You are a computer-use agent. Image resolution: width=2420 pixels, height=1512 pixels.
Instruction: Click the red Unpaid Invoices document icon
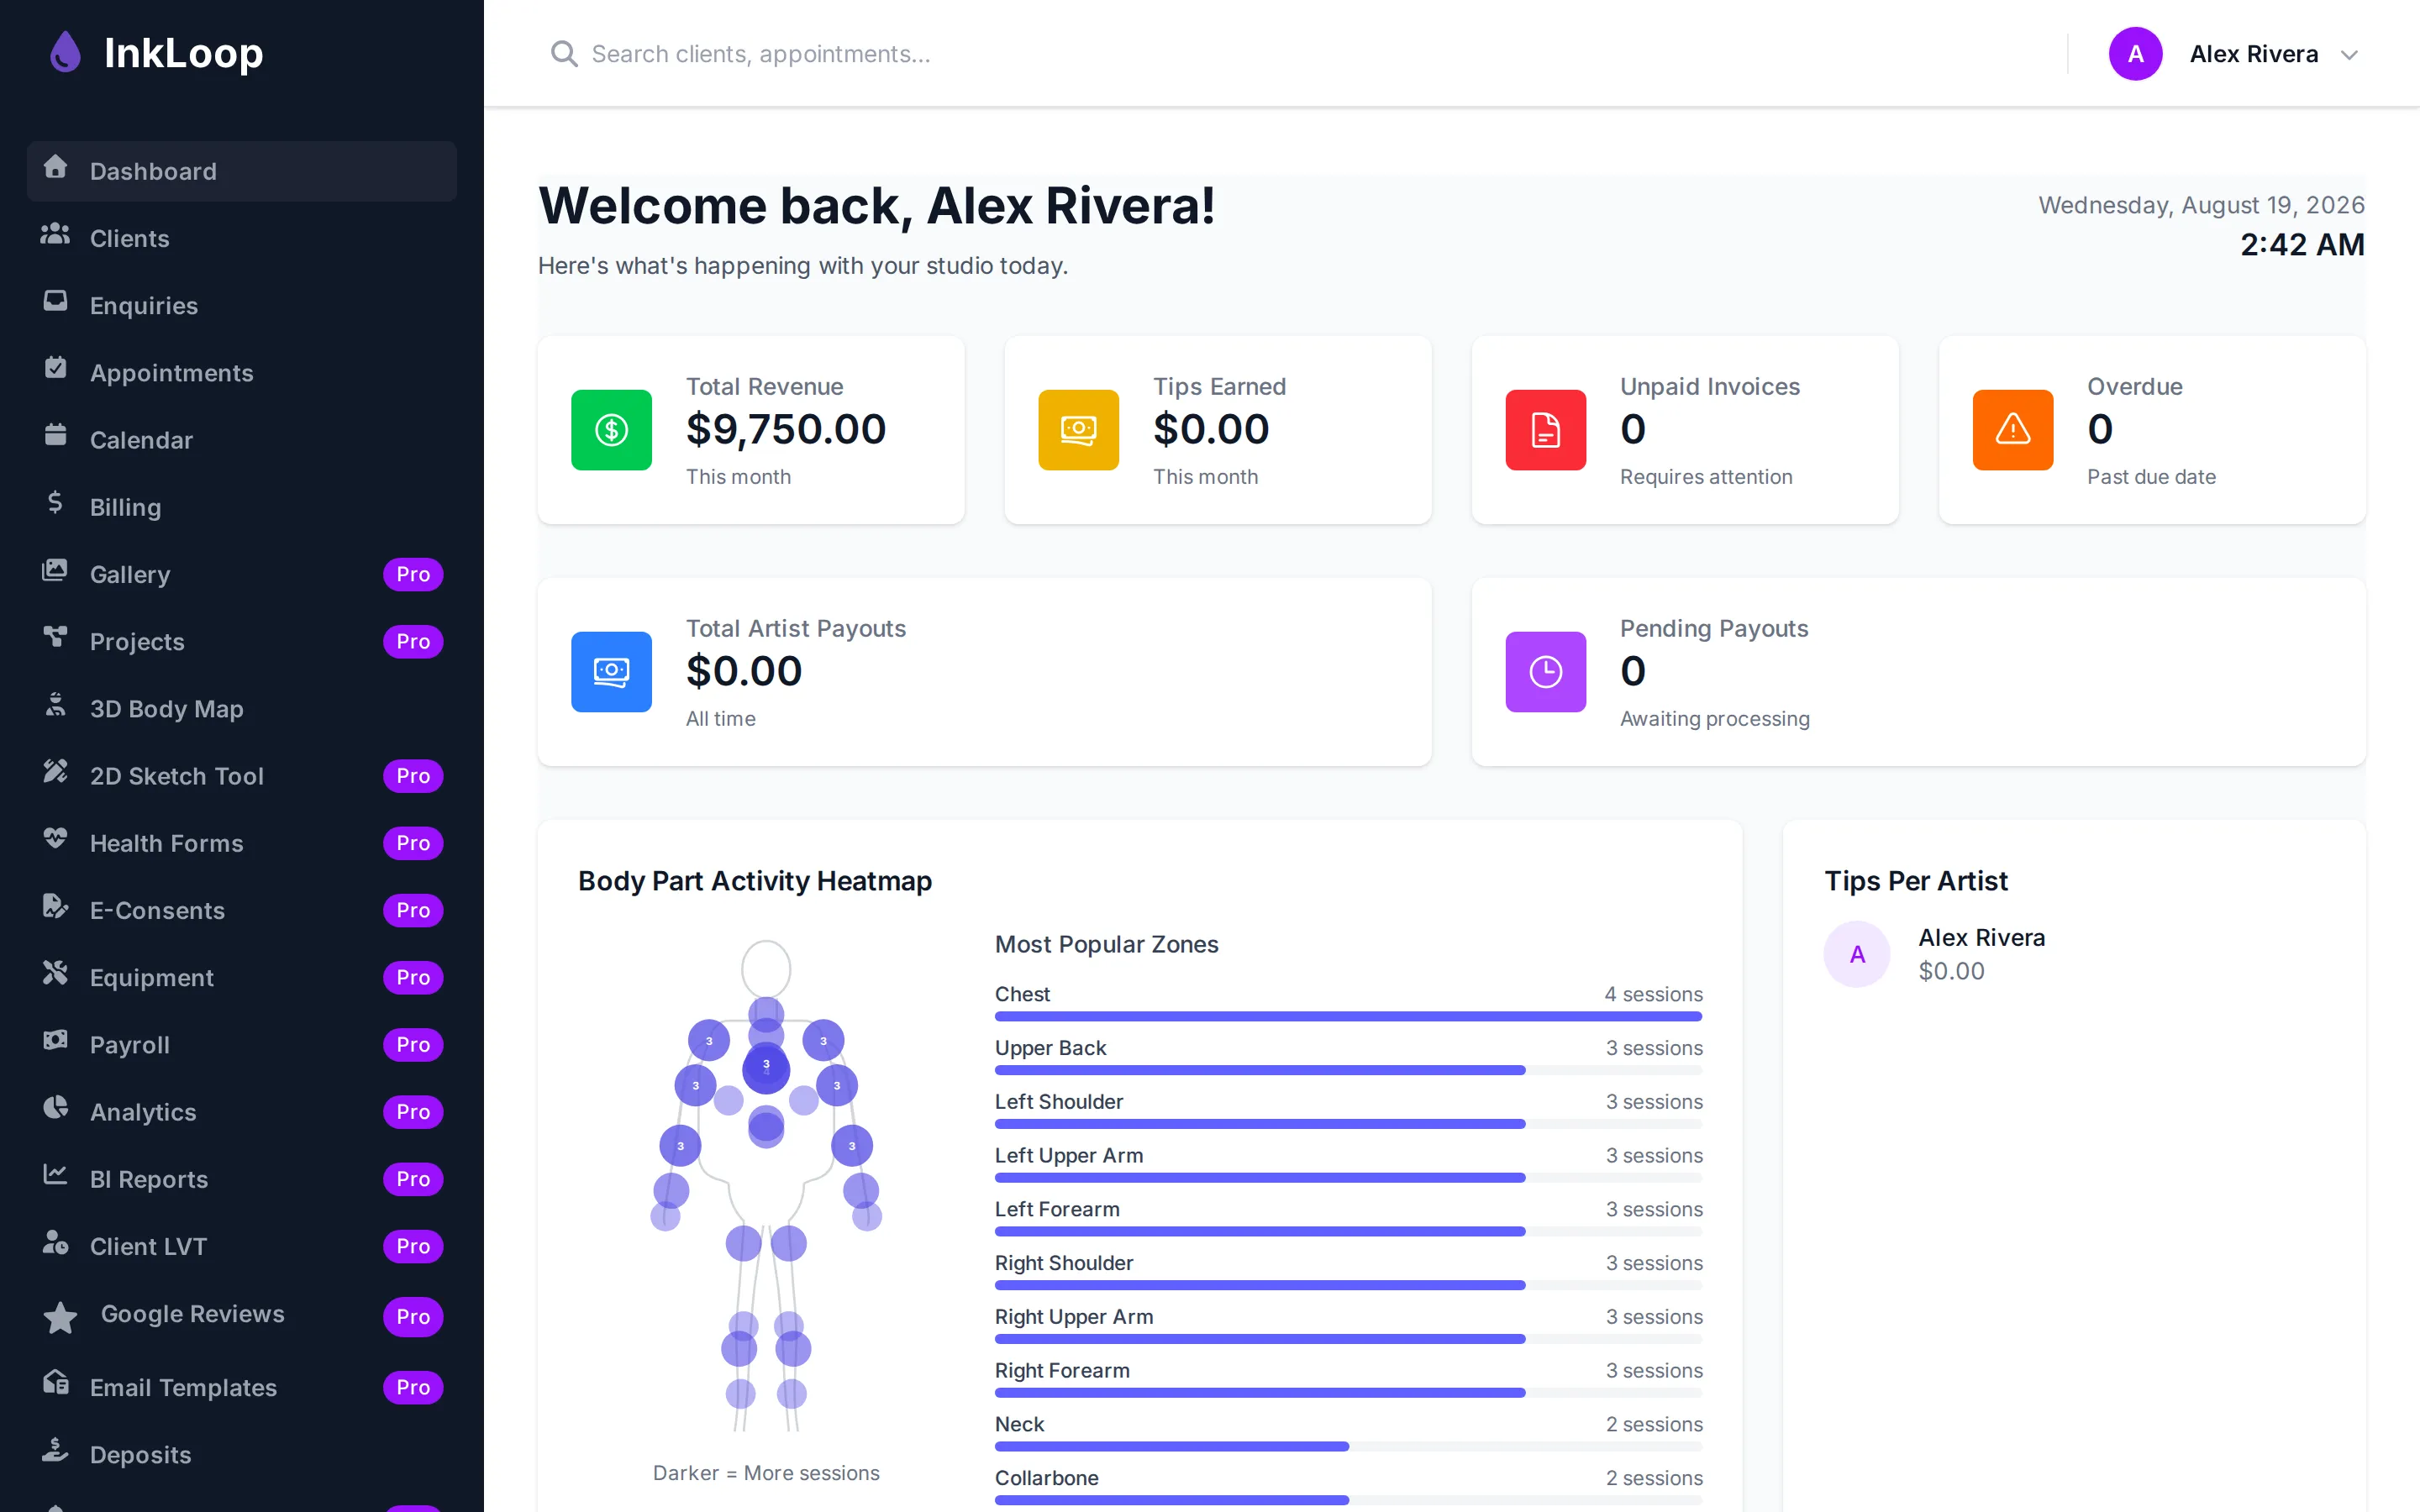[x=1545, y=430]
